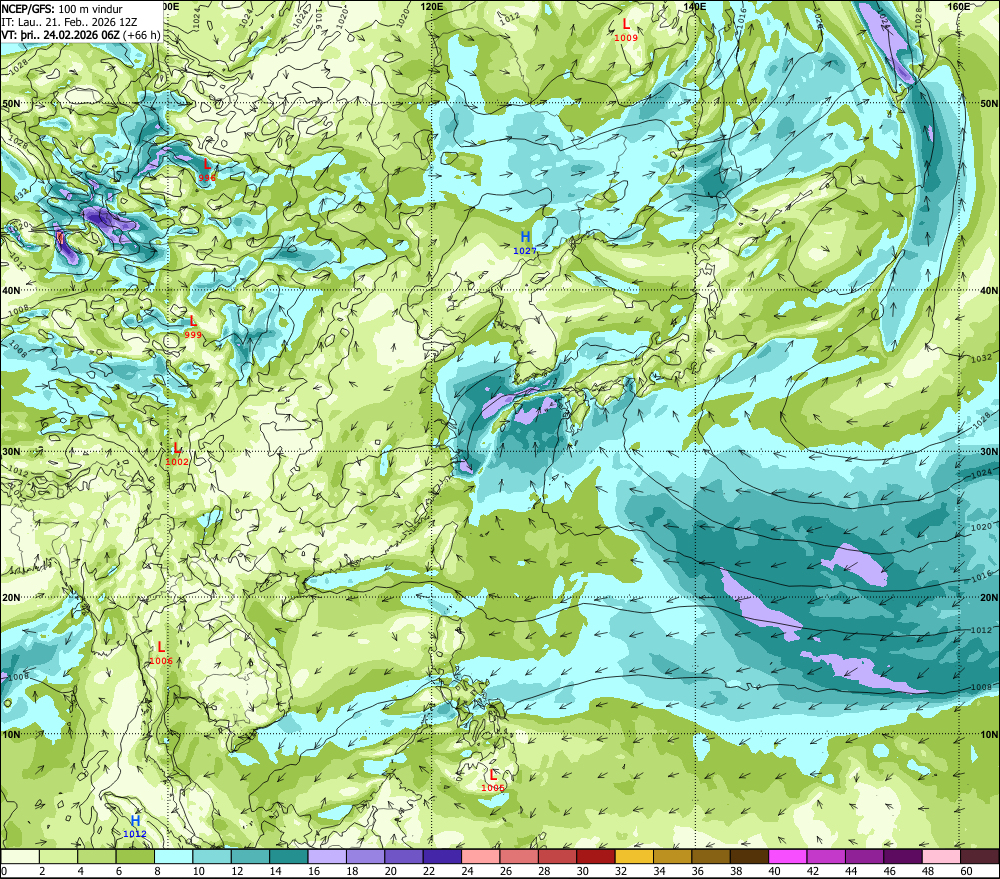Click the 120E longitude label
The height and width of the screenshot is (879, 1000).
432,6
